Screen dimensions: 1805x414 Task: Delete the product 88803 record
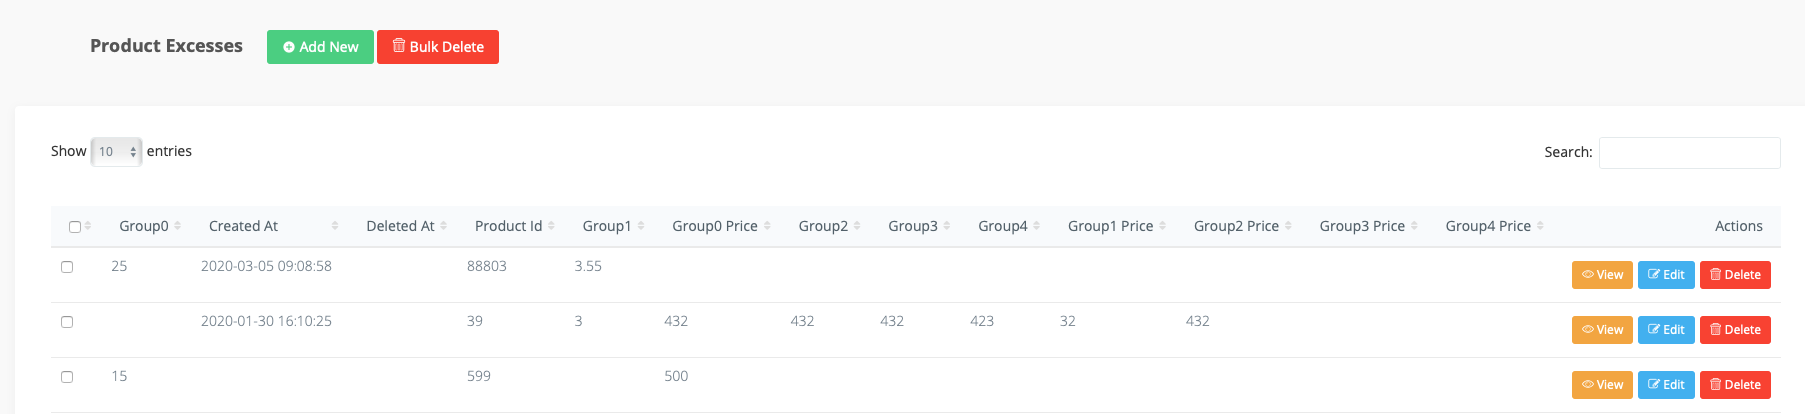(1735, 275)
